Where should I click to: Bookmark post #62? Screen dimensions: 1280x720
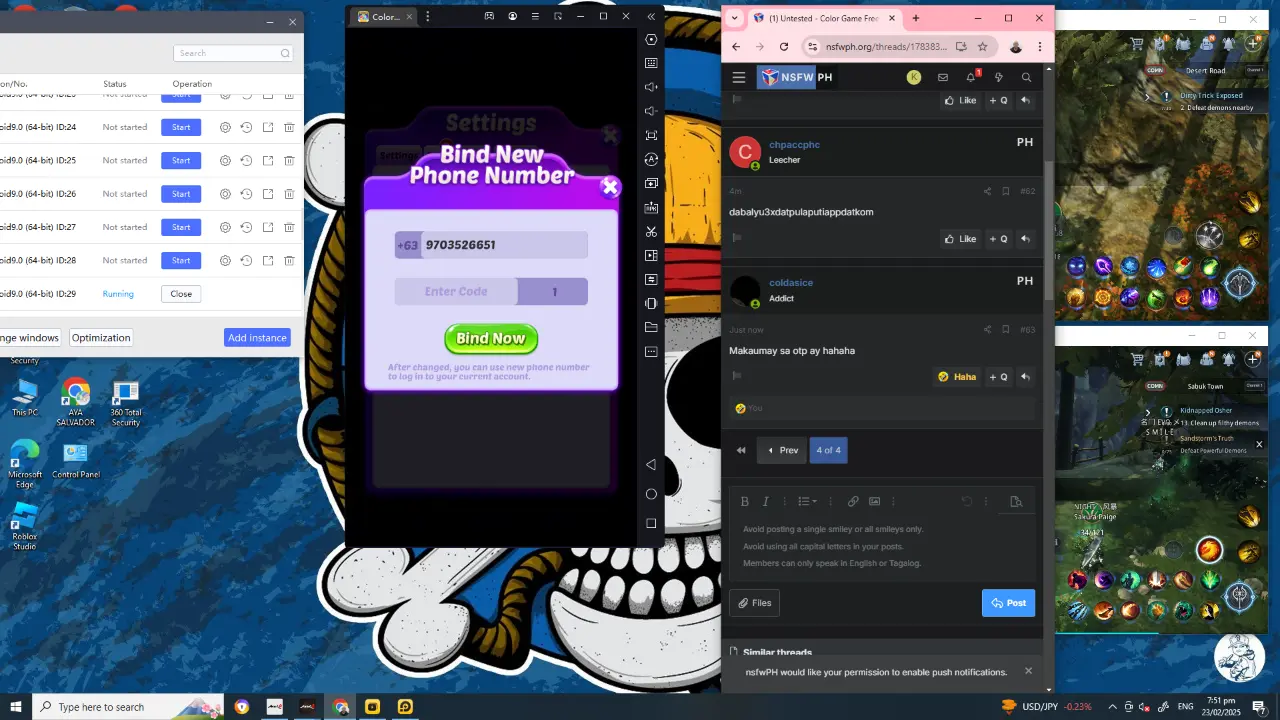point(1006,191)
